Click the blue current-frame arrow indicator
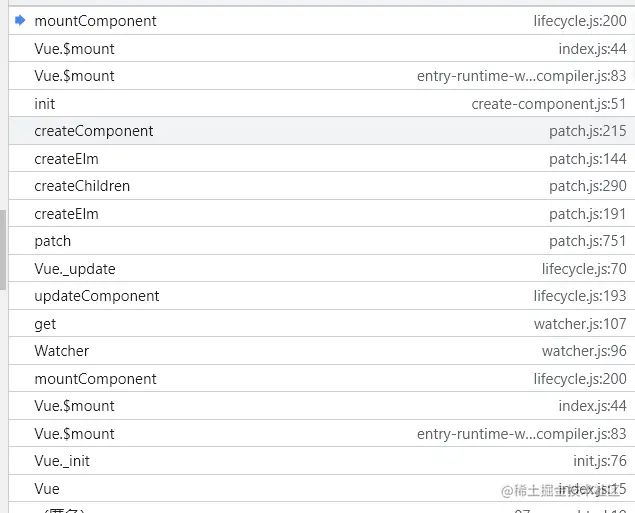The image size is (635, 513). (x=20, y=20)
